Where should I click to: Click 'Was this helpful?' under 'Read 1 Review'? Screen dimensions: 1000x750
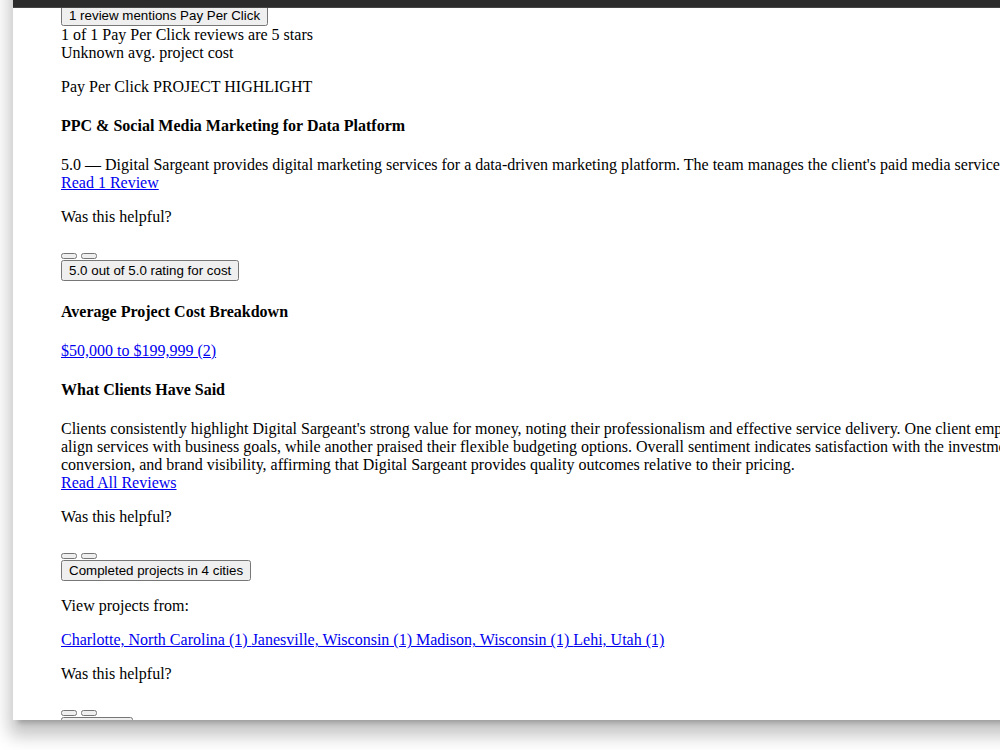click(116, 217)
